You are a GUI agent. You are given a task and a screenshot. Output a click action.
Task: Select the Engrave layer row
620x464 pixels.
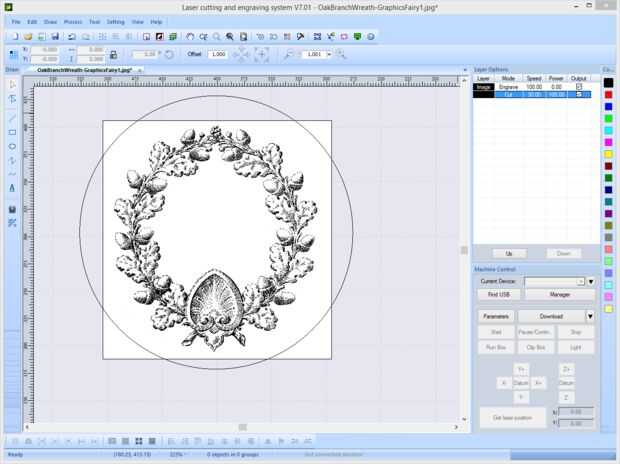[532, 87]
